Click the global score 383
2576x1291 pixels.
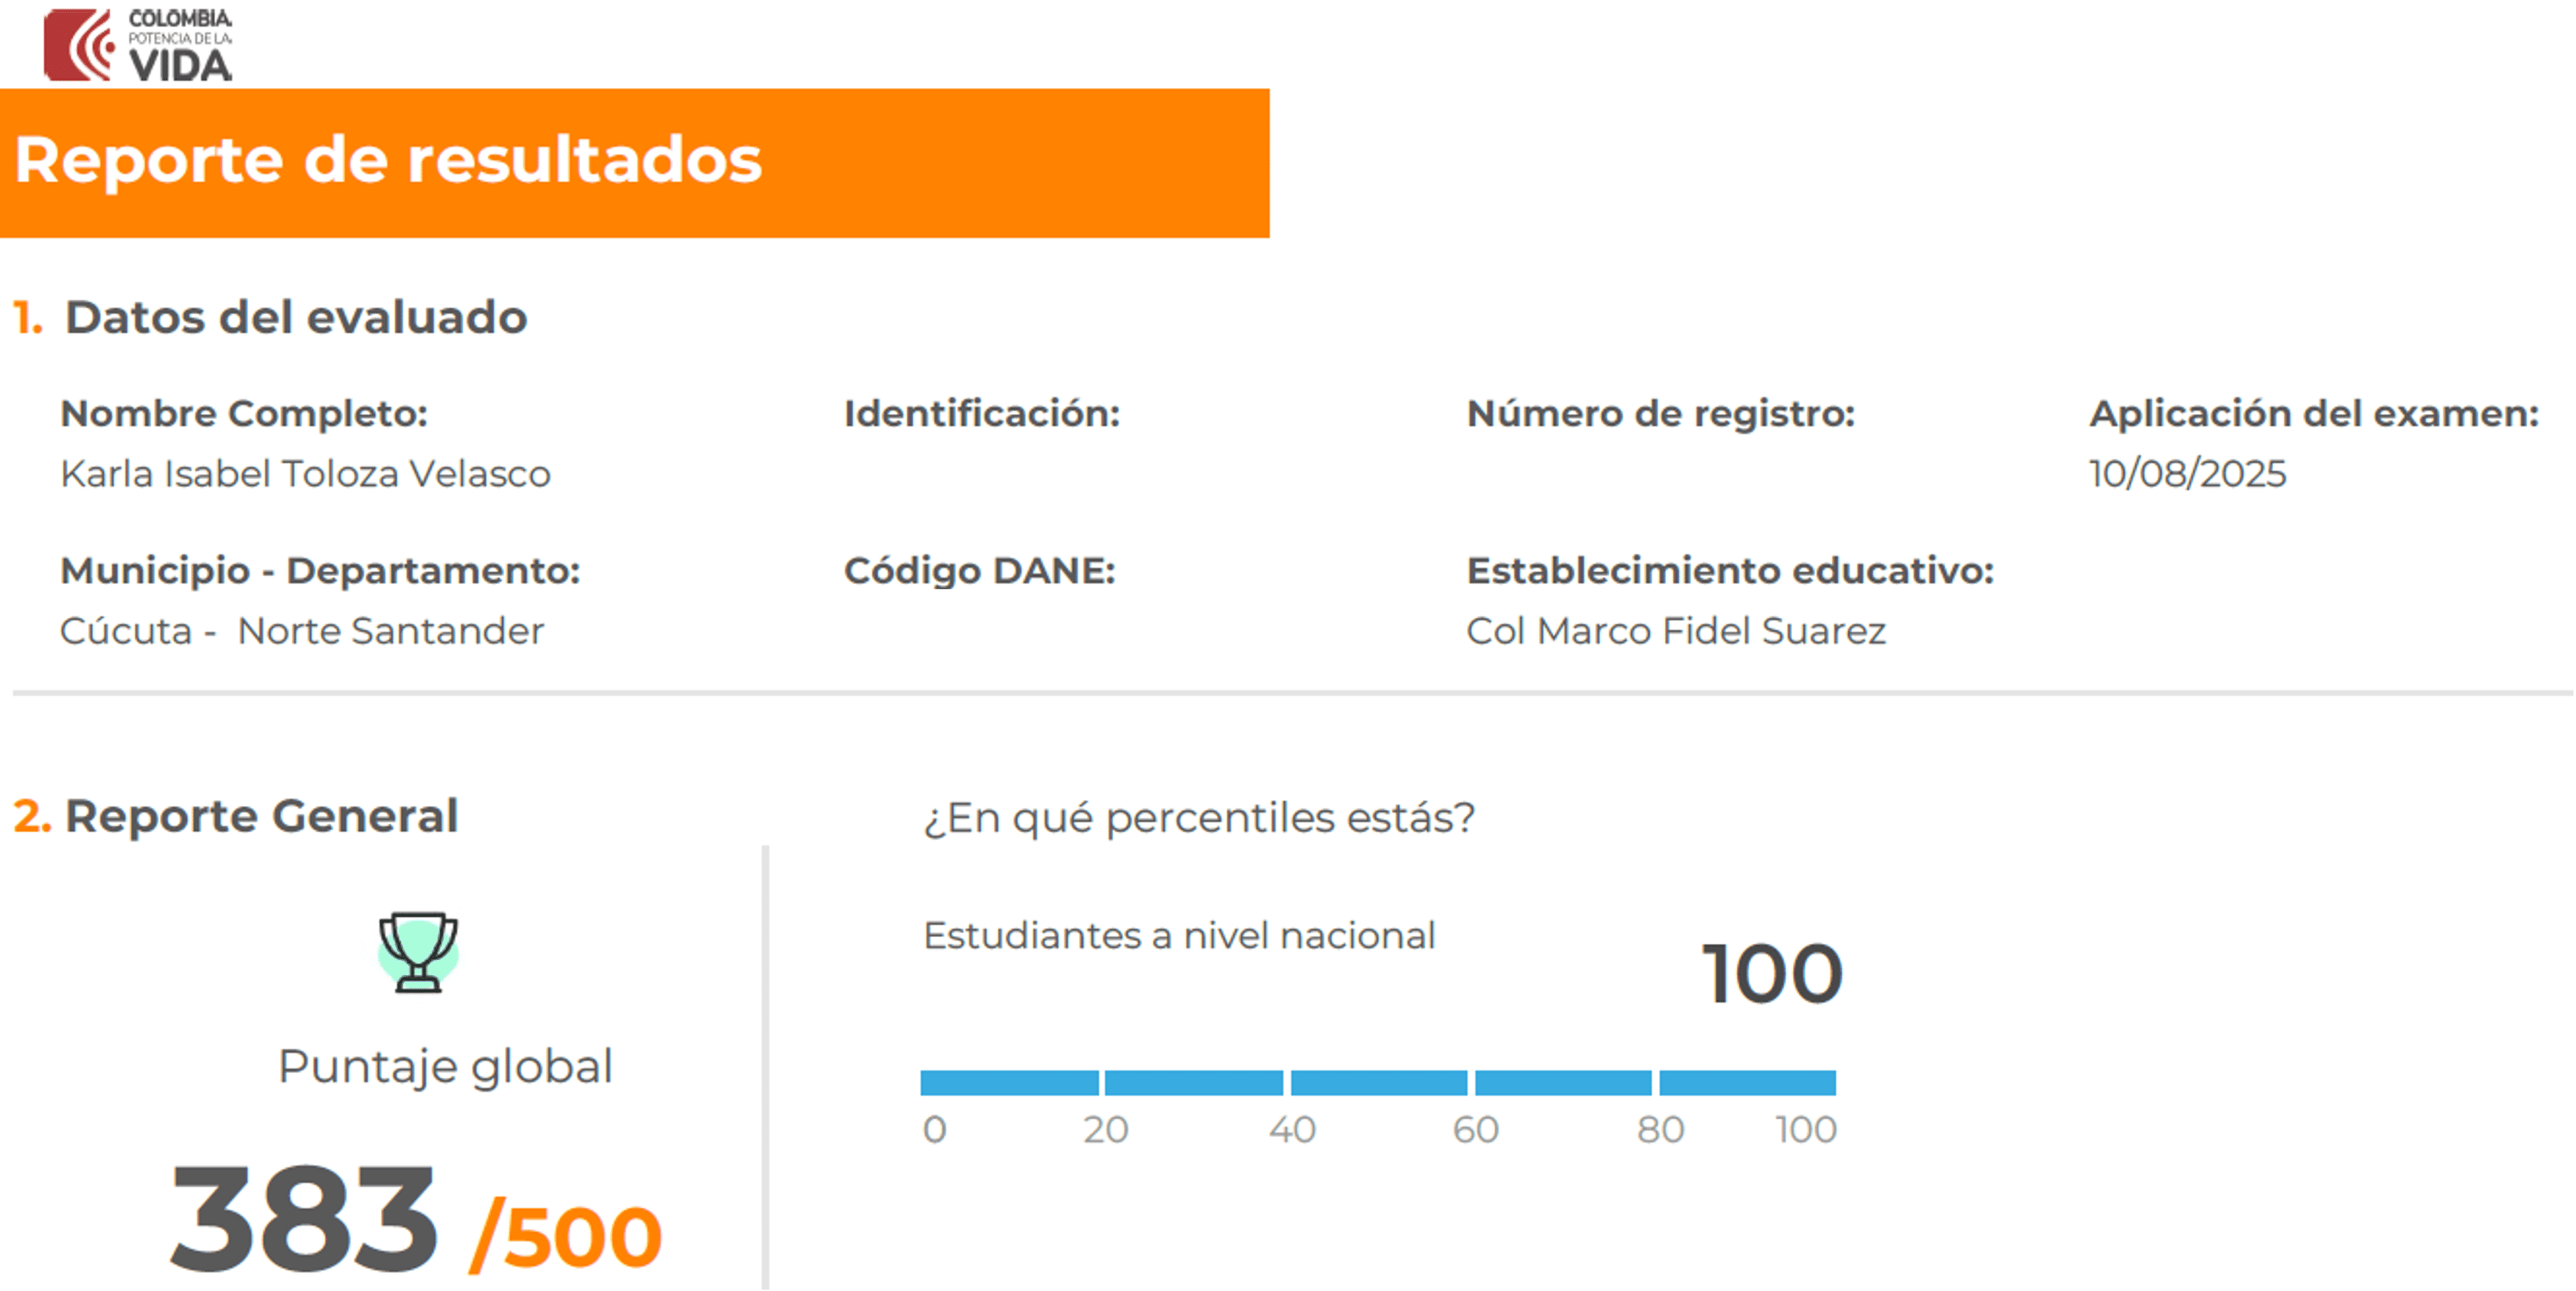click(304, 1219)
